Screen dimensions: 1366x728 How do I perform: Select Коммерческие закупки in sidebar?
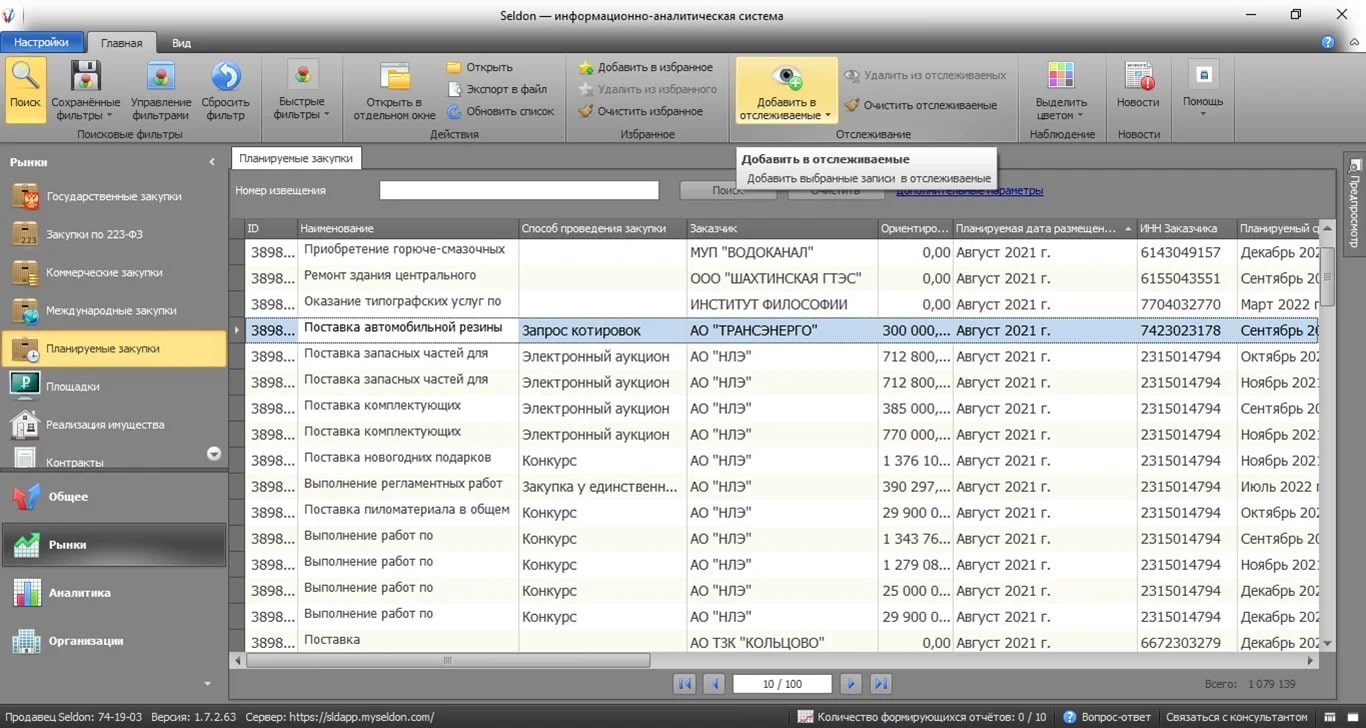tap(114, 273)
